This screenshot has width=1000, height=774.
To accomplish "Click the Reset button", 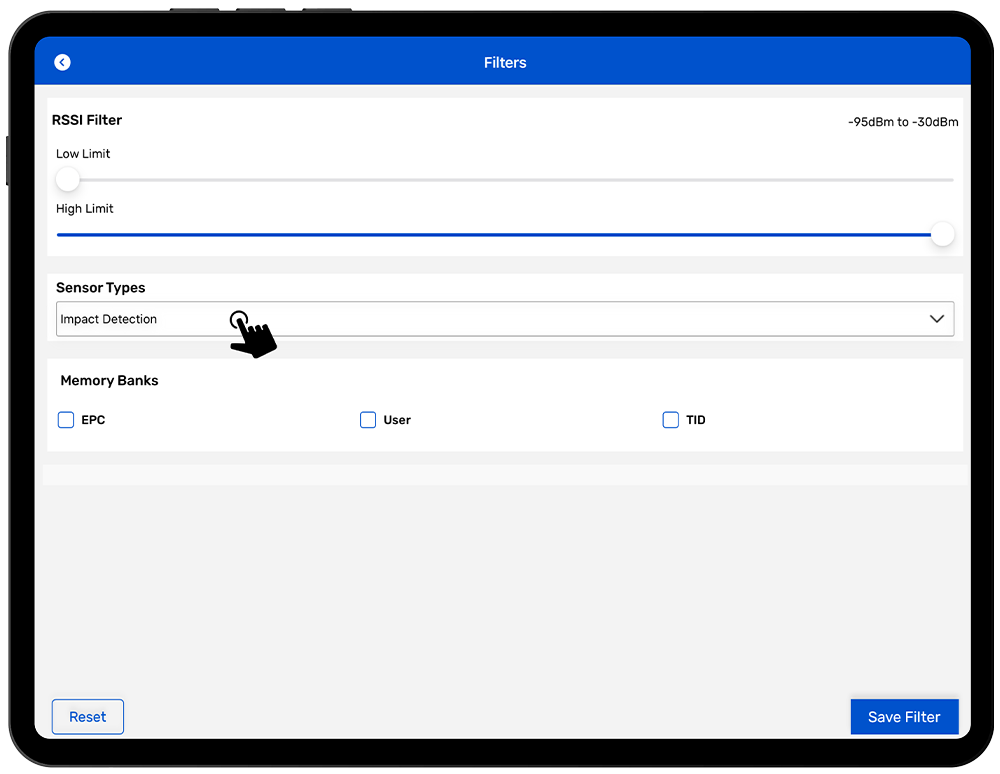I will point(88,717).
